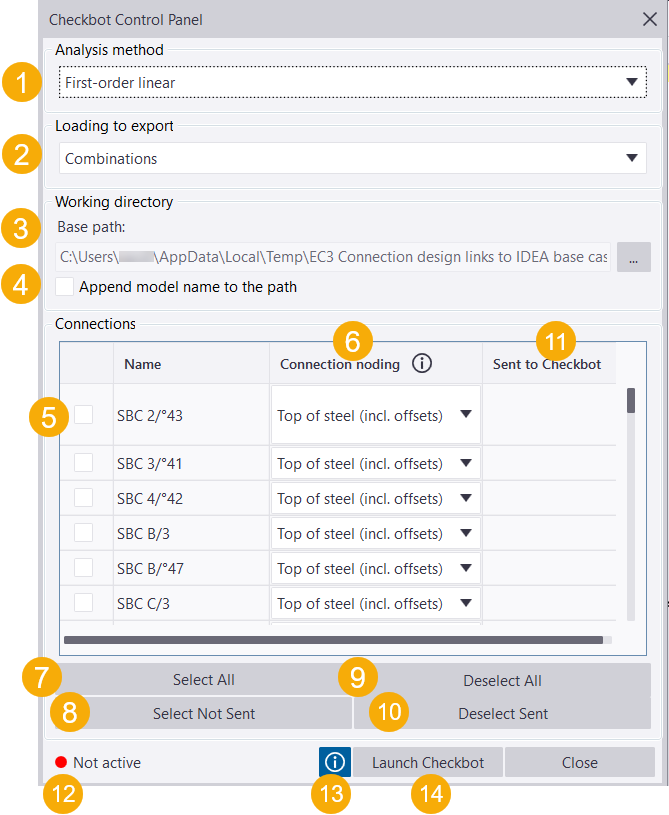This screenshot has width=669, height=815.
Task: Change connection noding for SBC 4/°42
Action: [x=463, y=498]
